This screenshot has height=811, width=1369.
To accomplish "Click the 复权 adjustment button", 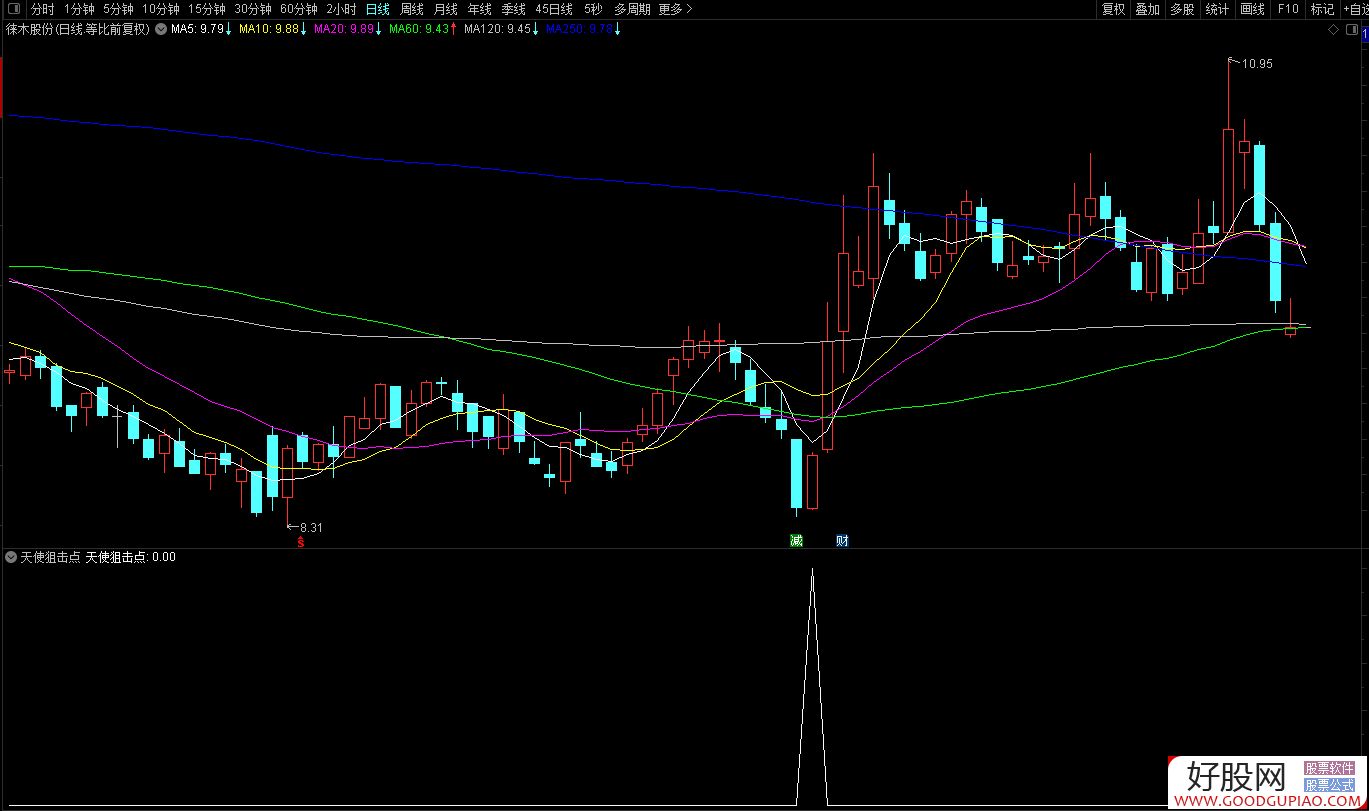I will coord(1113,9).
